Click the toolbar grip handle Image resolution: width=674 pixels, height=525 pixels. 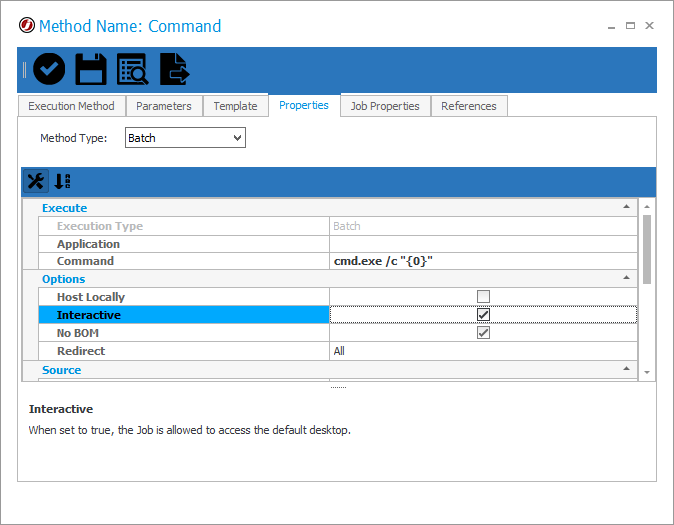(x=25, y=70)
